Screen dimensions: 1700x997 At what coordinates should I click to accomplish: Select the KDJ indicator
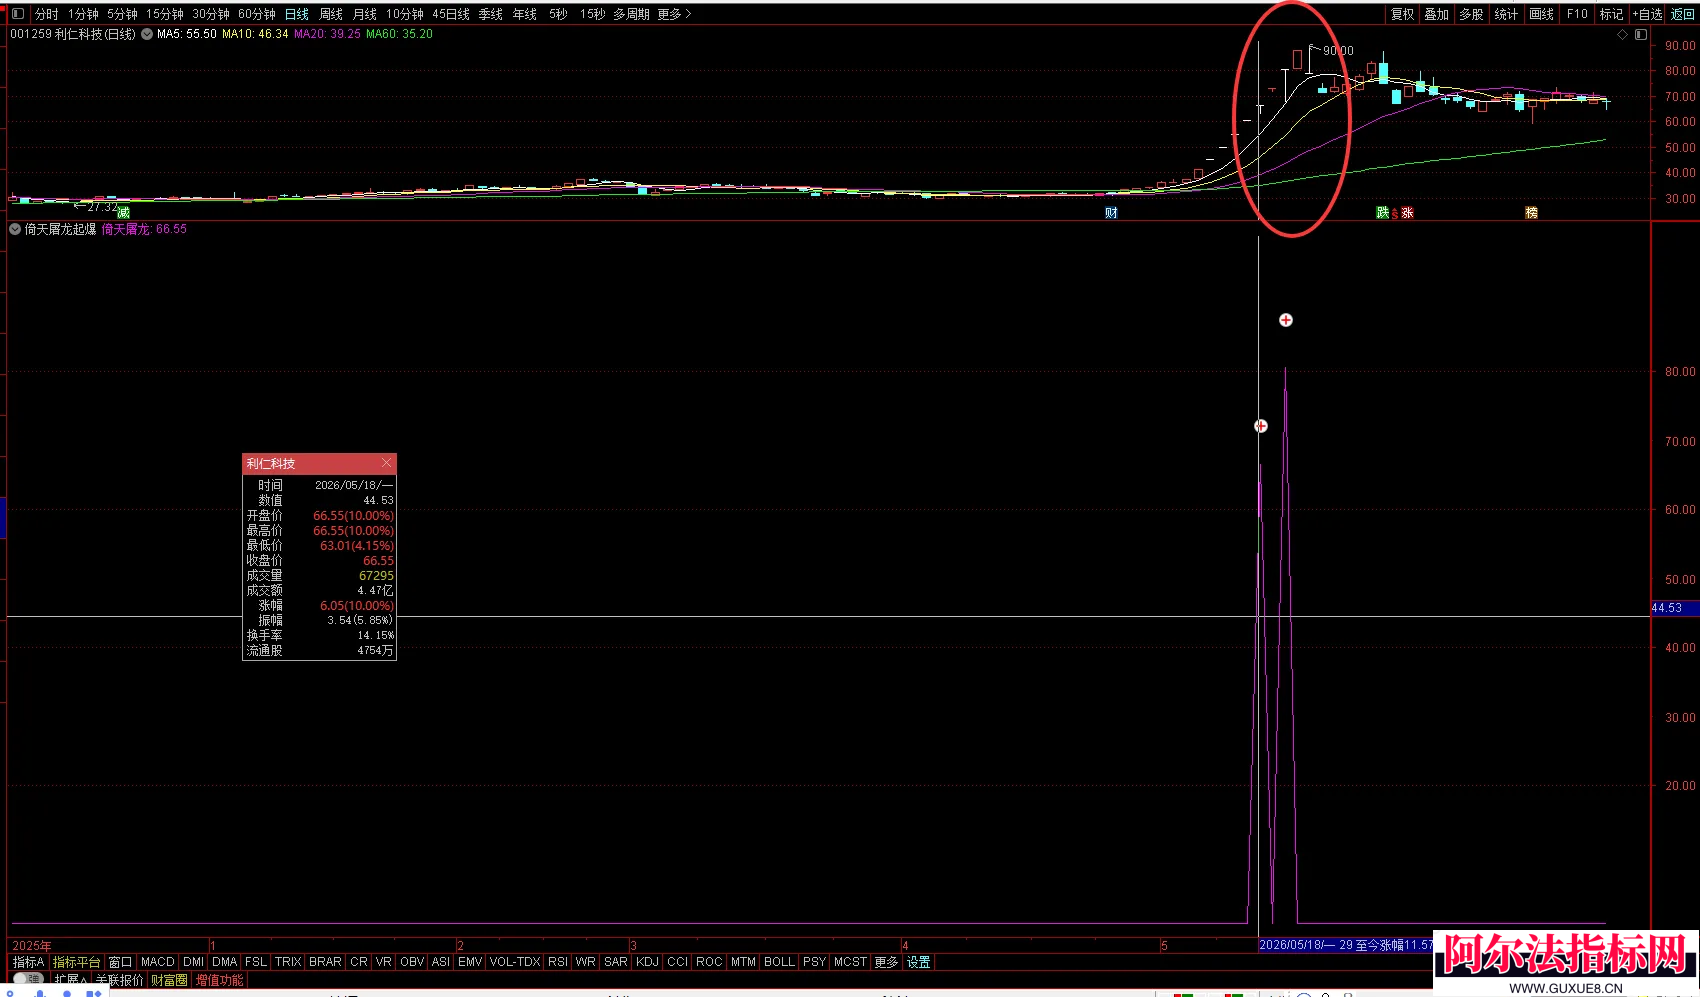[x=647, y=962]
